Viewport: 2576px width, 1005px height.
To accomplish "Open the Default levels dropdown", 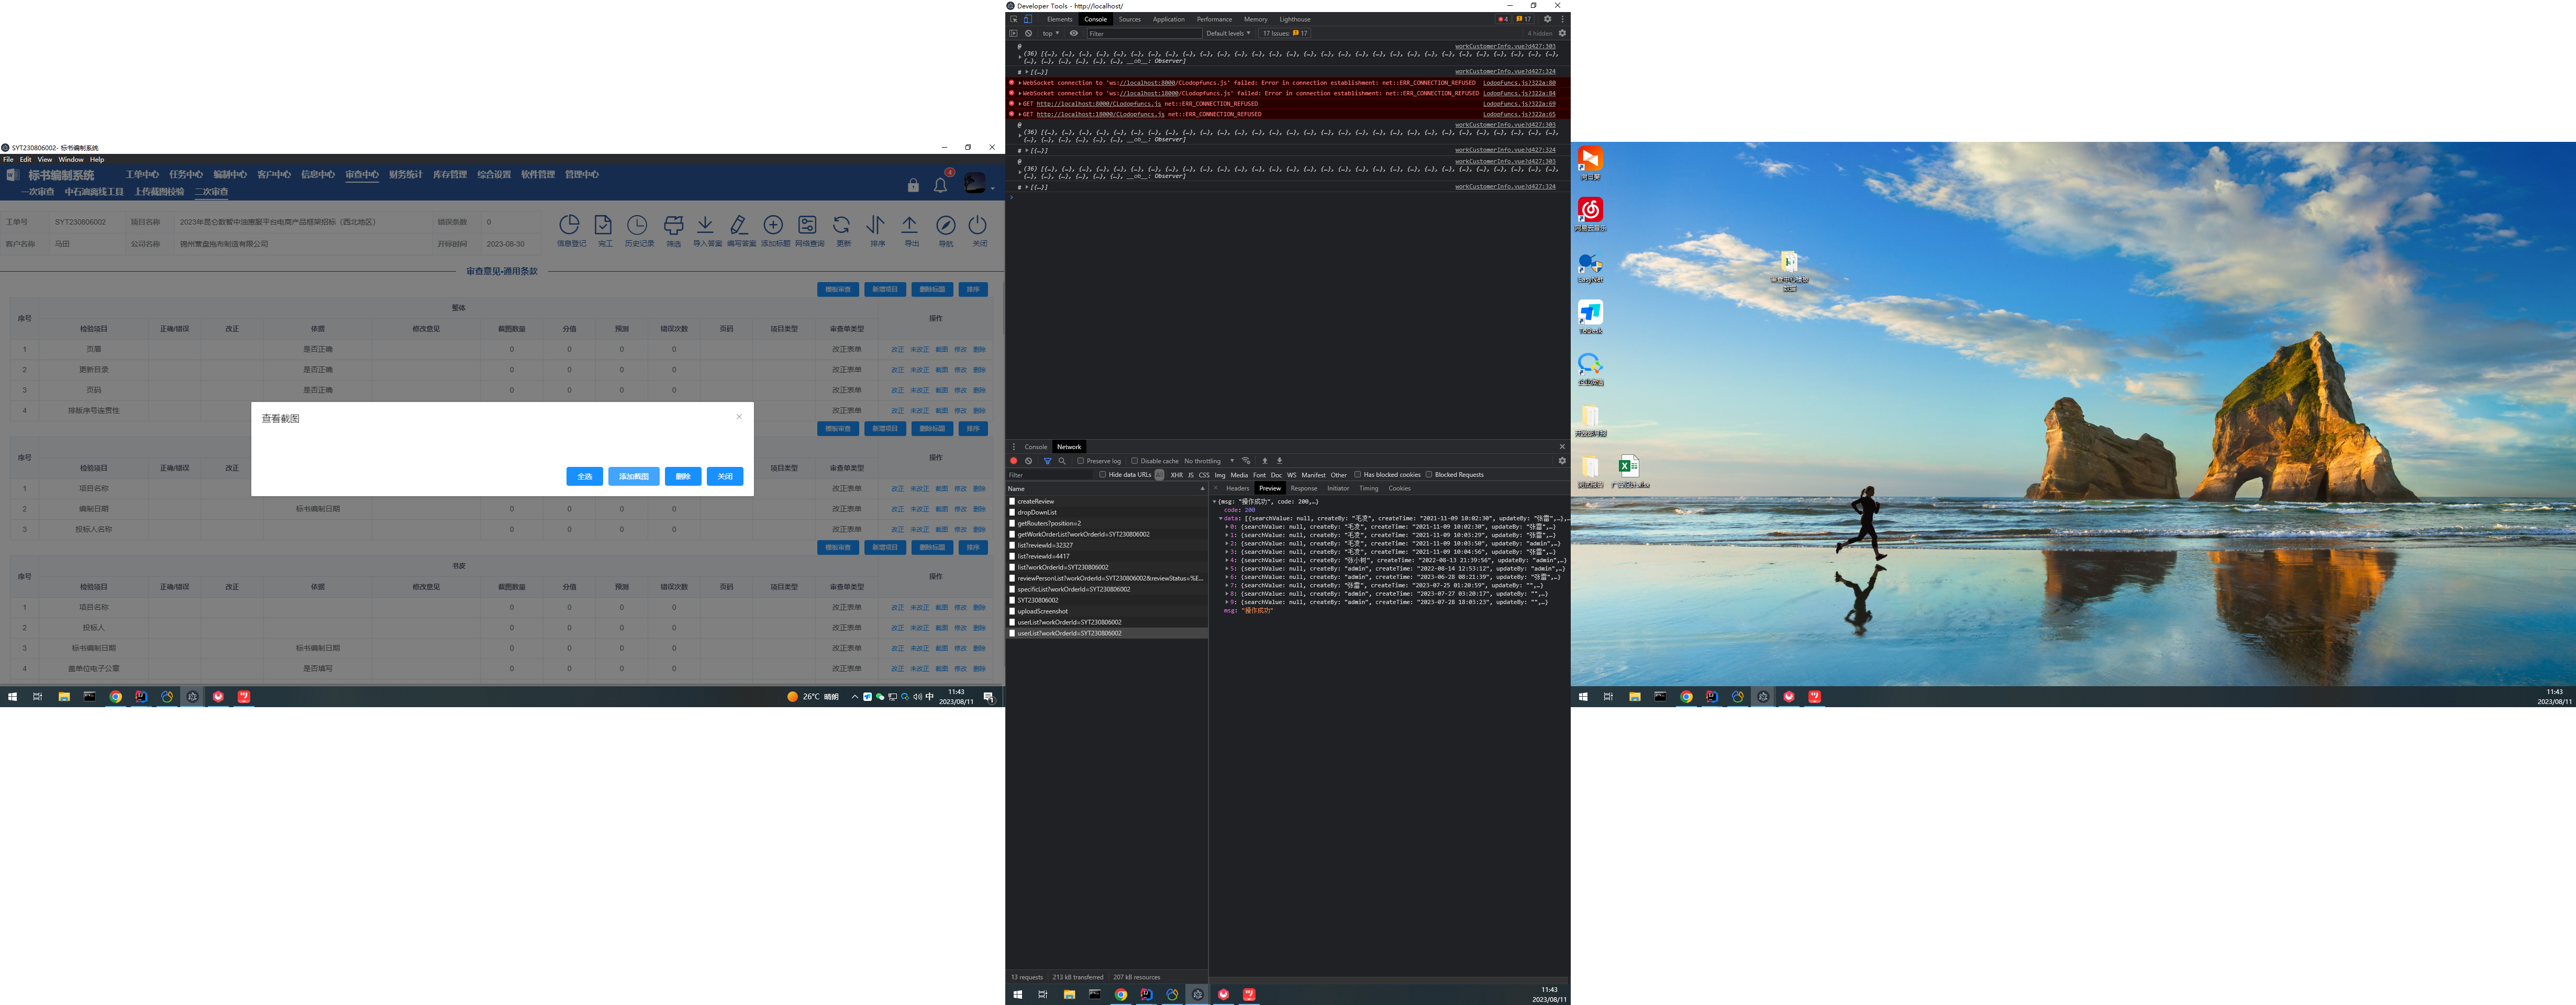I will [x=1227, y=33].
